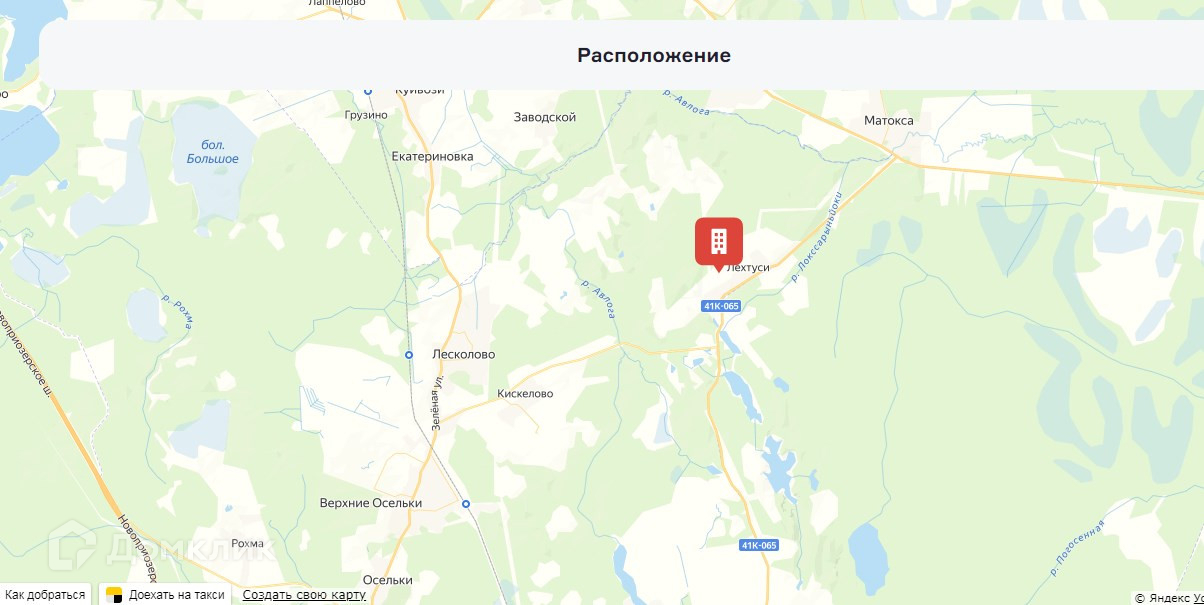Click the lower 41К-065 road shield
Viewport: 1204px width, 605px height.
click(x=759, y=545)
